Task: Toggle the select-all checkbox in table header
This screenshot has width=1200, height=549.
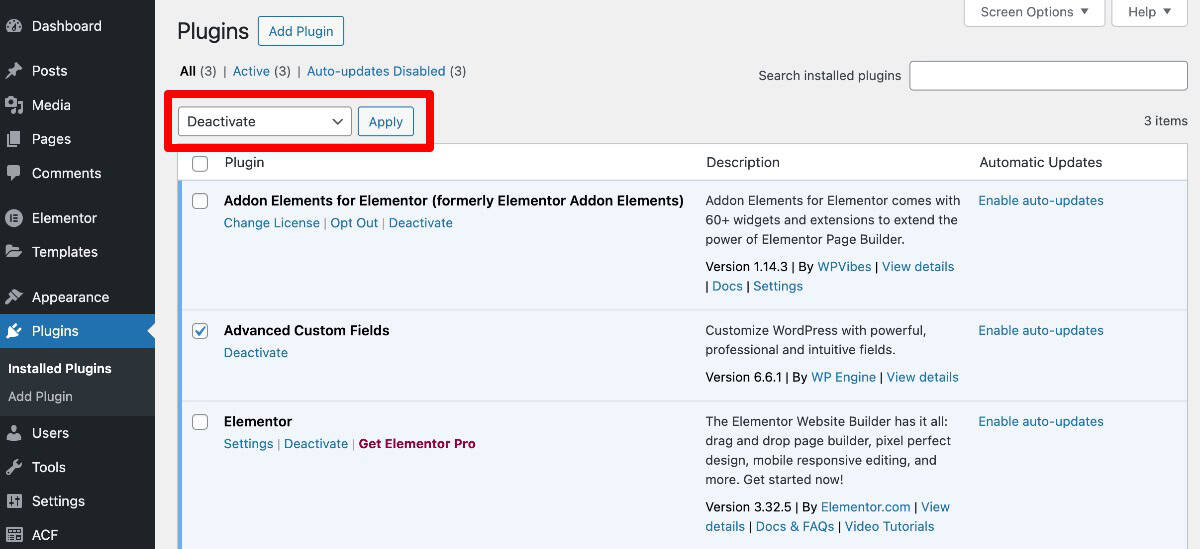Action: (200, 163)
